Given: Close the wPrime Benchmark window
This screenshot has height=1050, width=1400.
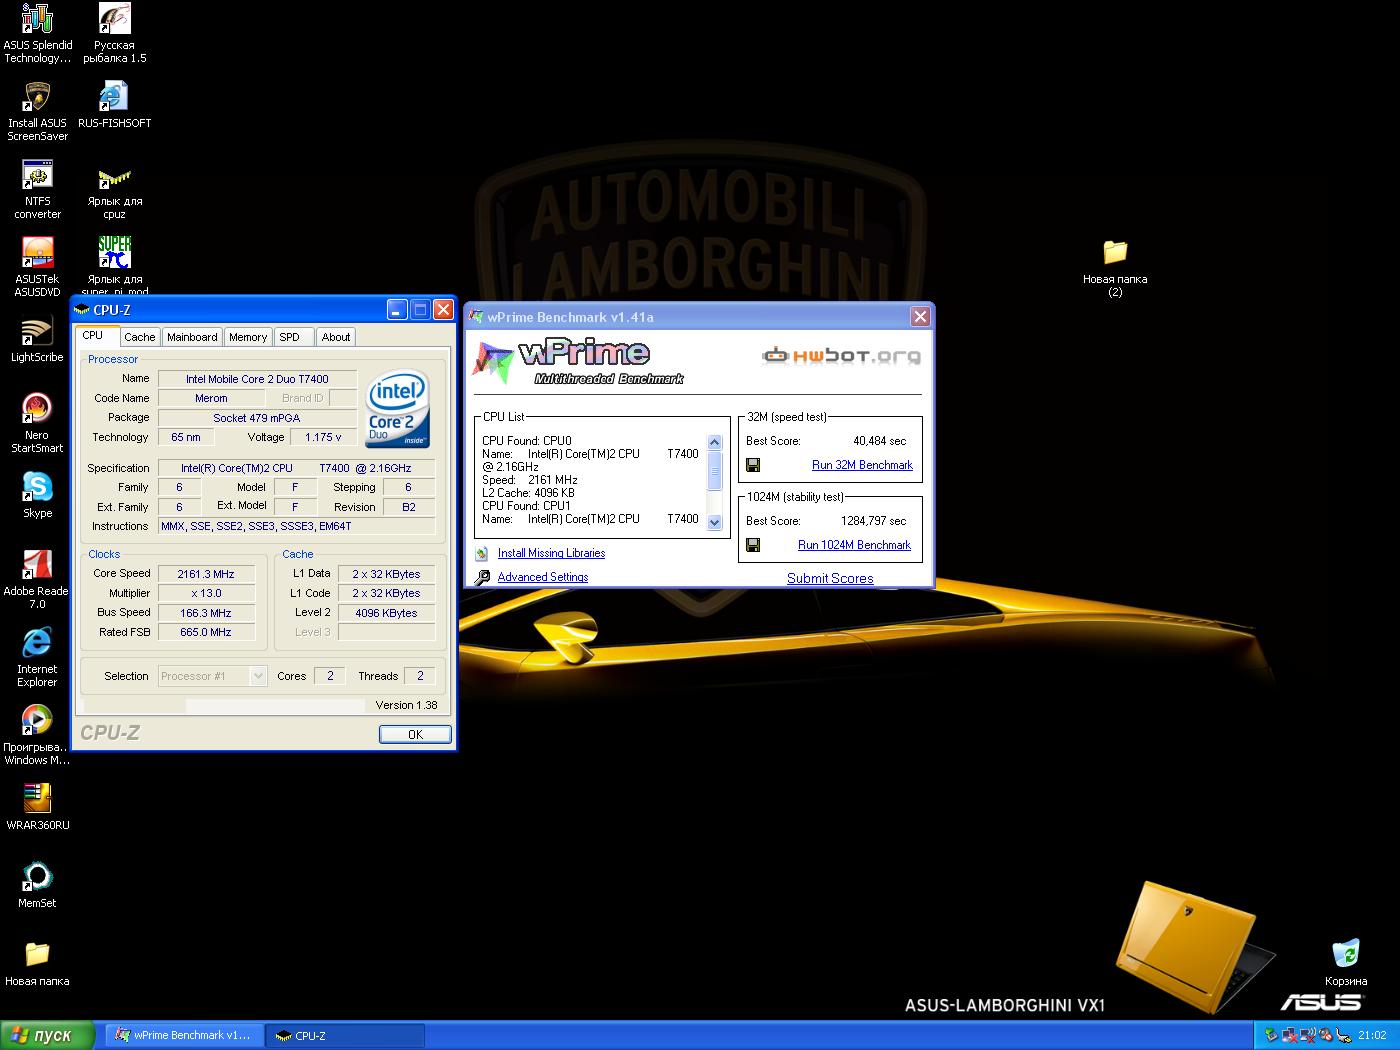Looking at the screenshot, I should click(x=920, y=317).
